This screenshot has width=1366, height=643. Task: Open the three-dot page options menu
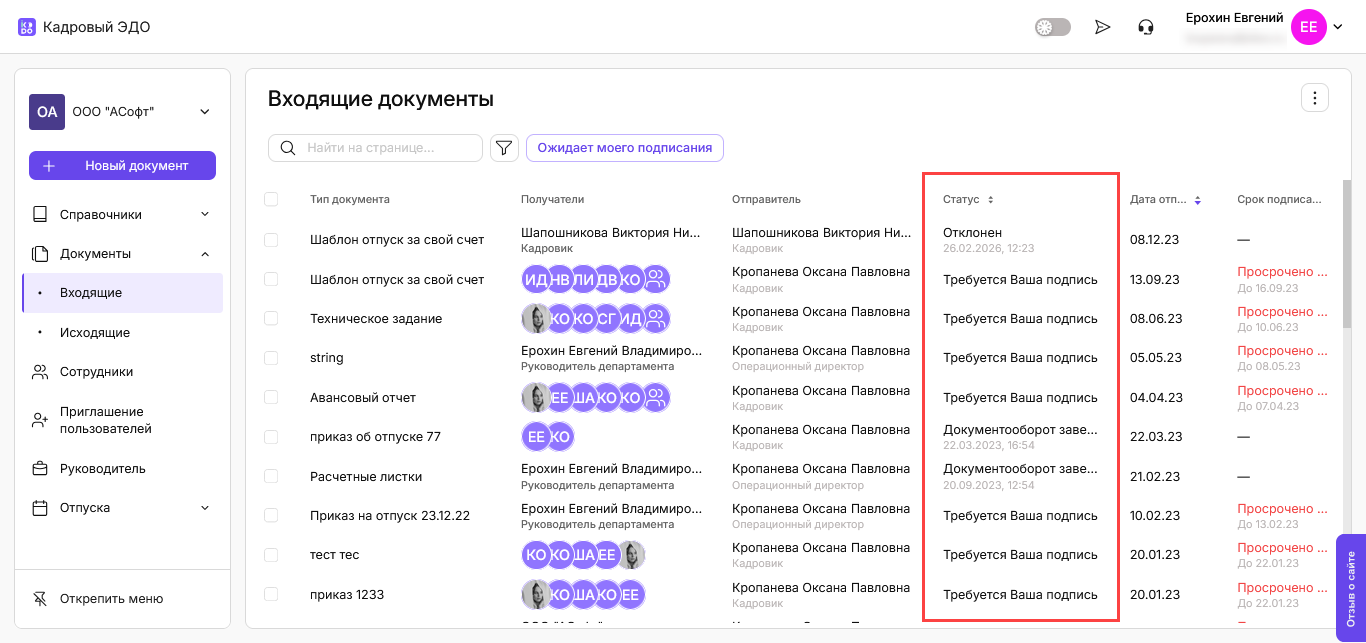coord(1314,98)
